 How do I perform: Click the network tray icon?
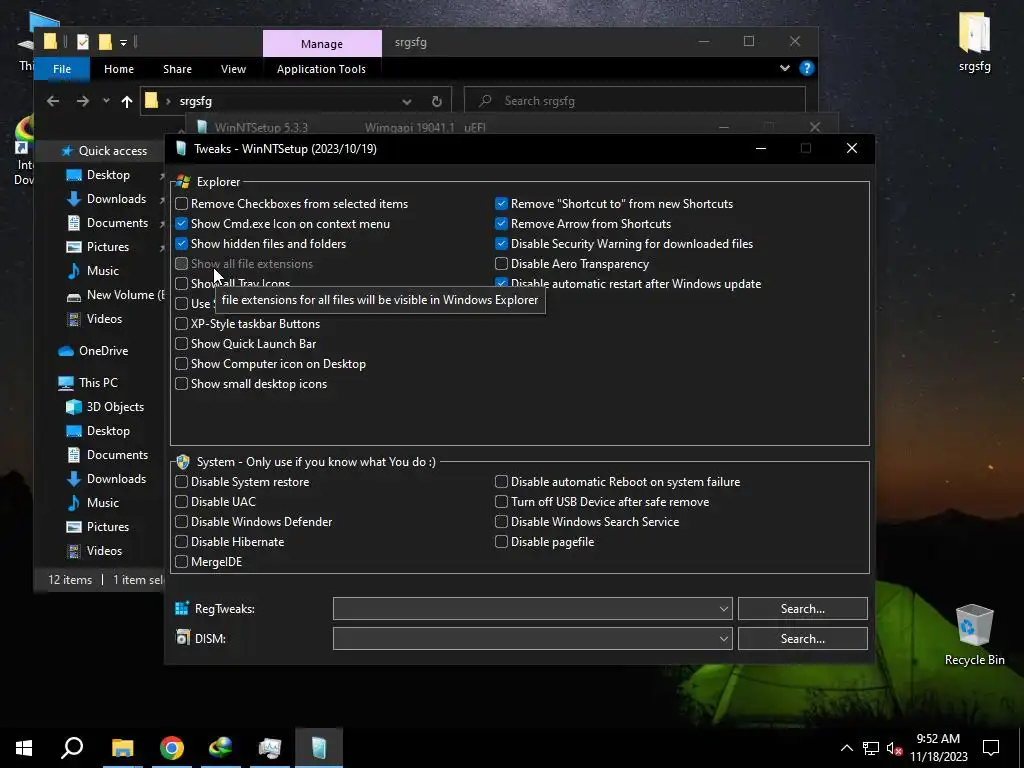point(871,748)
